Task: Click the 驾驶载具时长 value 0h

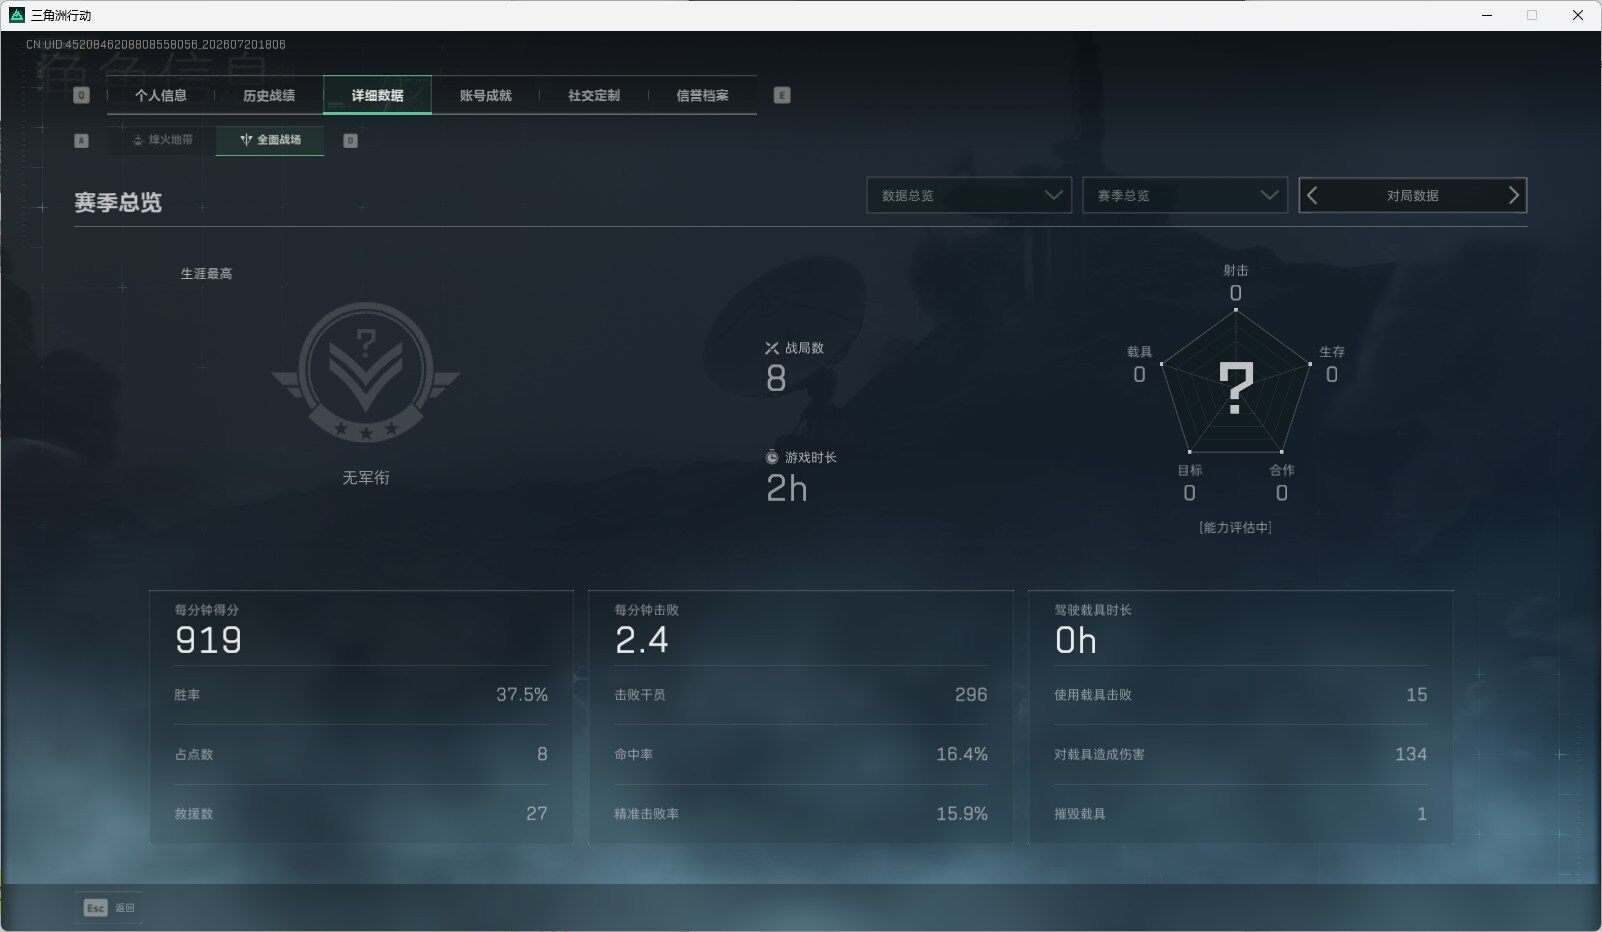Action: tap(1076, 640)
